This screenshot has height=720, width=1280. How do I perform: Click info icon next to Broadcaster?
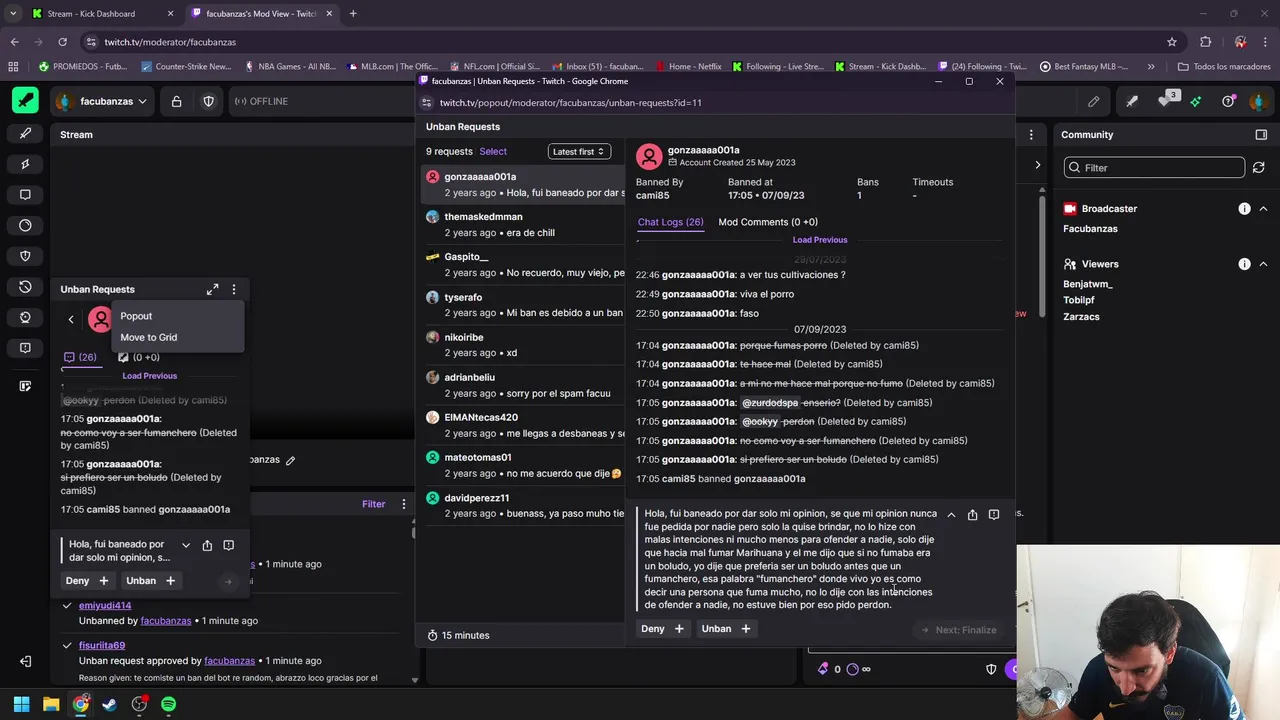(1244, 209)
